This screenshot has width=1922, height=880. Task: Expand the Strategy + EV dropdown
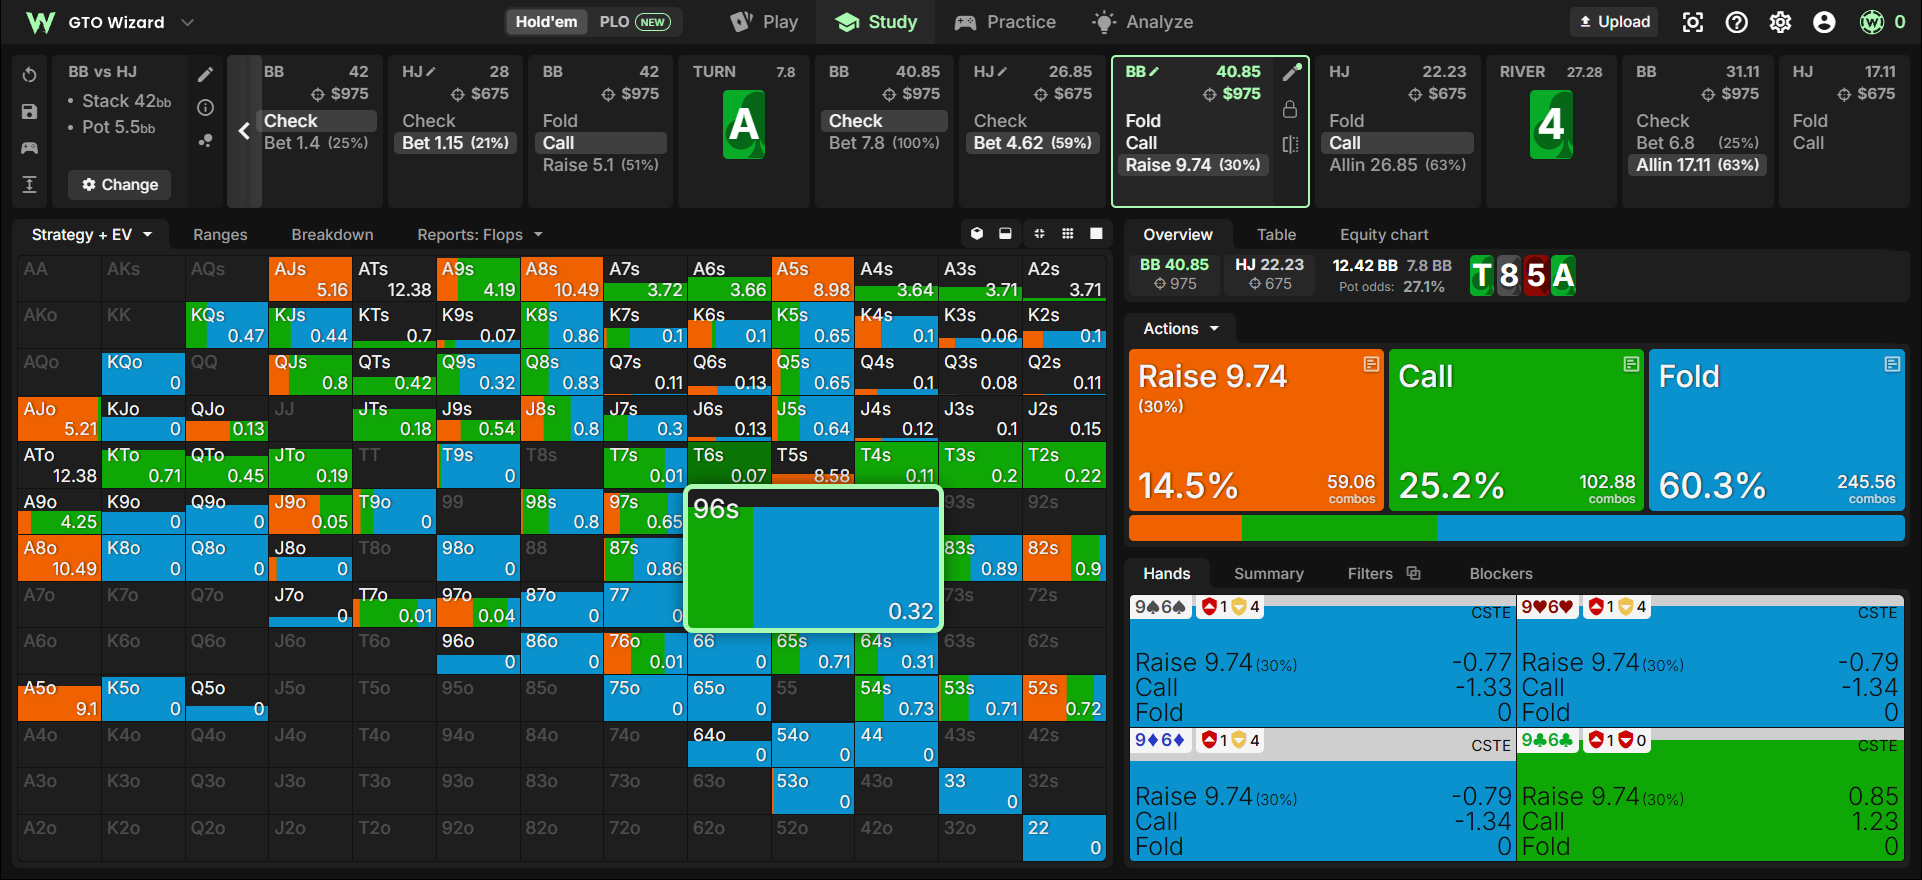[x=91, y=235]
